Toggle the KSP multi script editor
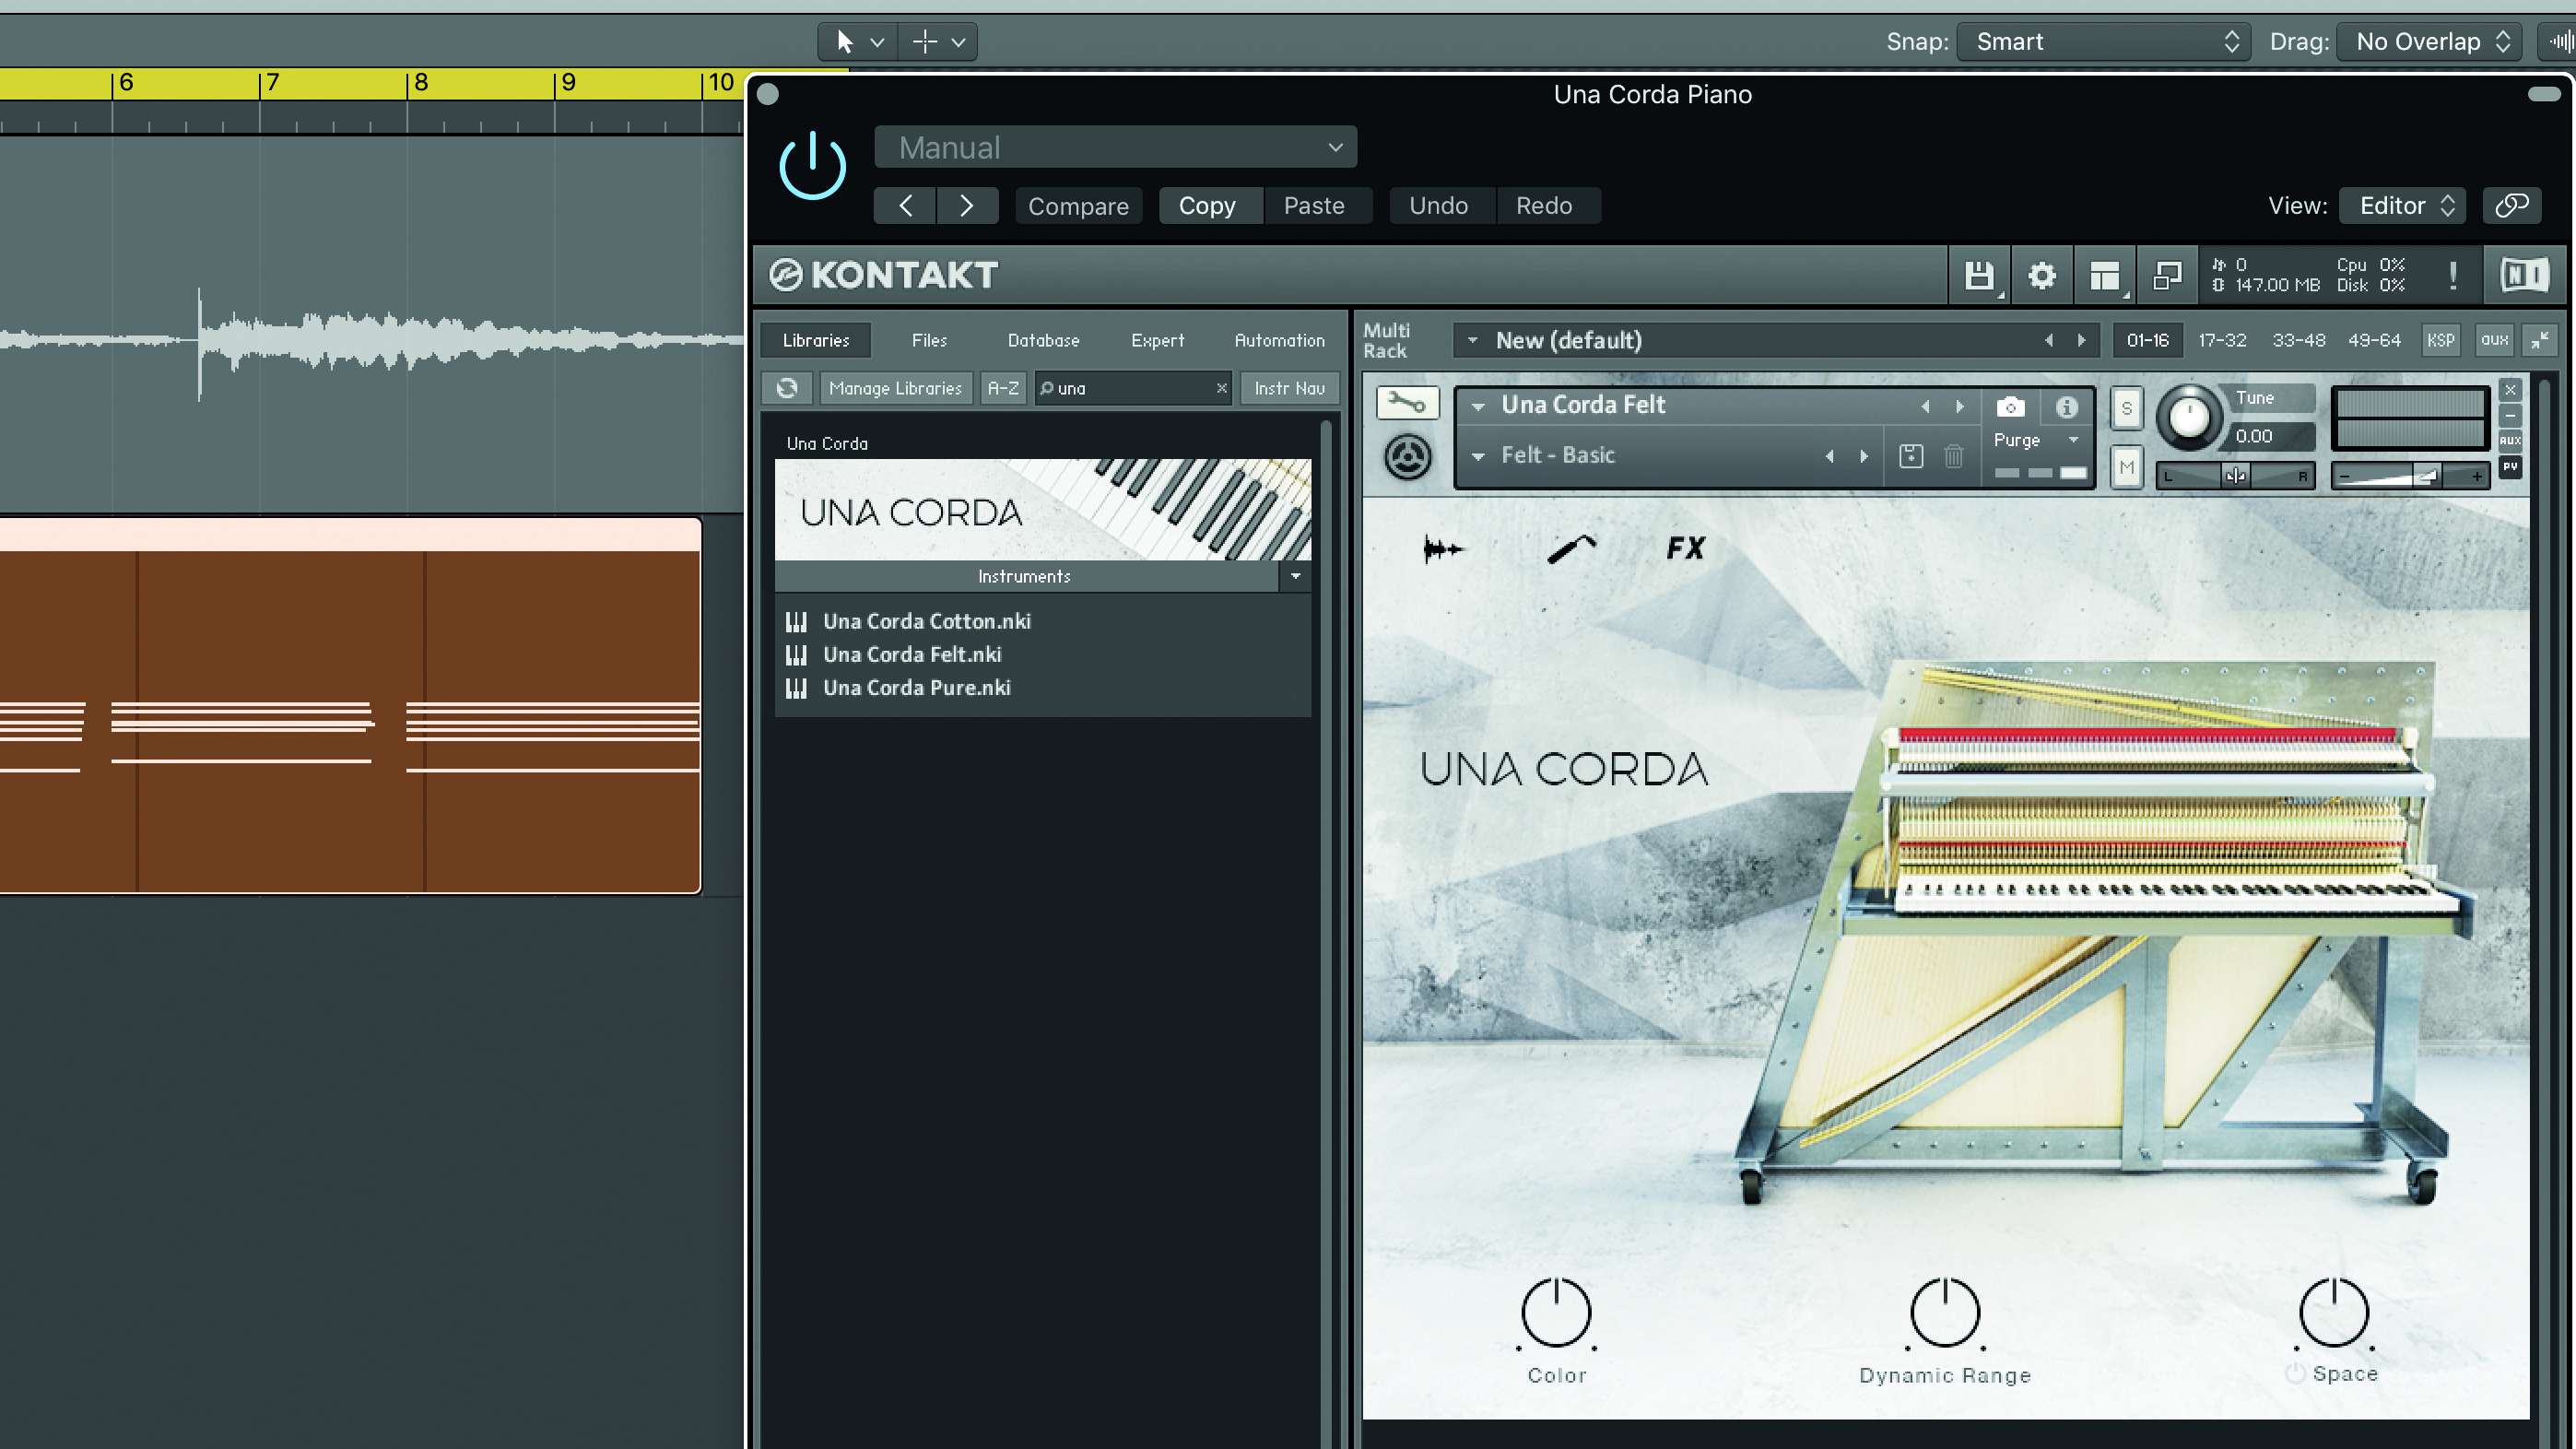2576x1449 pixels. (2440, 340)
